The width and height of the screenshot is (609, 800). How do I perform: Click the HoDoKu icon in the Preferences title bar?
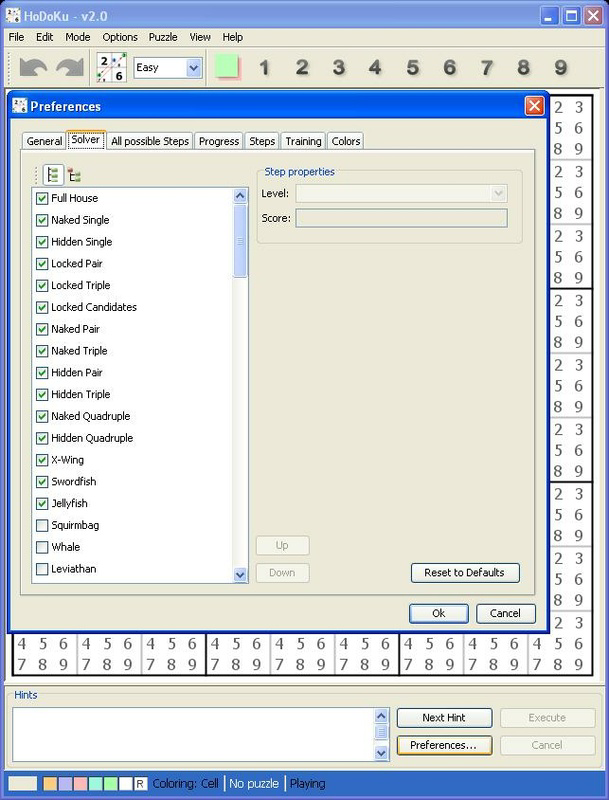click(19, 106)
